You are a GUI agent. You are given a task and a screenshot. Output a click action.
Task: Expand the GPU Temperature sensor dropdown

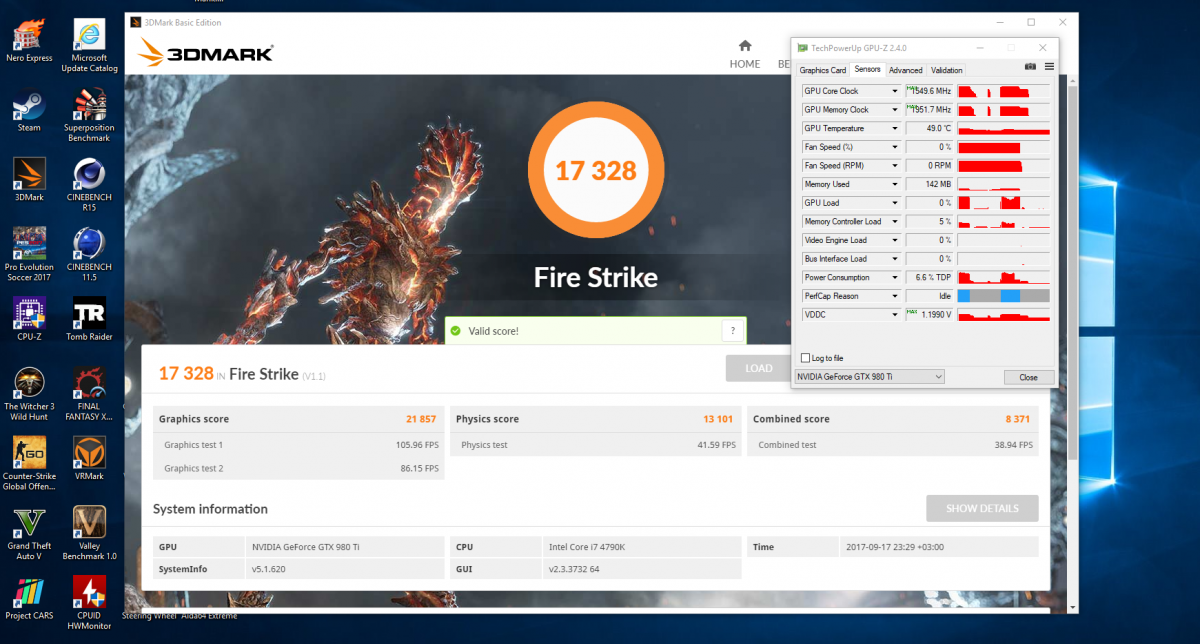895,128
